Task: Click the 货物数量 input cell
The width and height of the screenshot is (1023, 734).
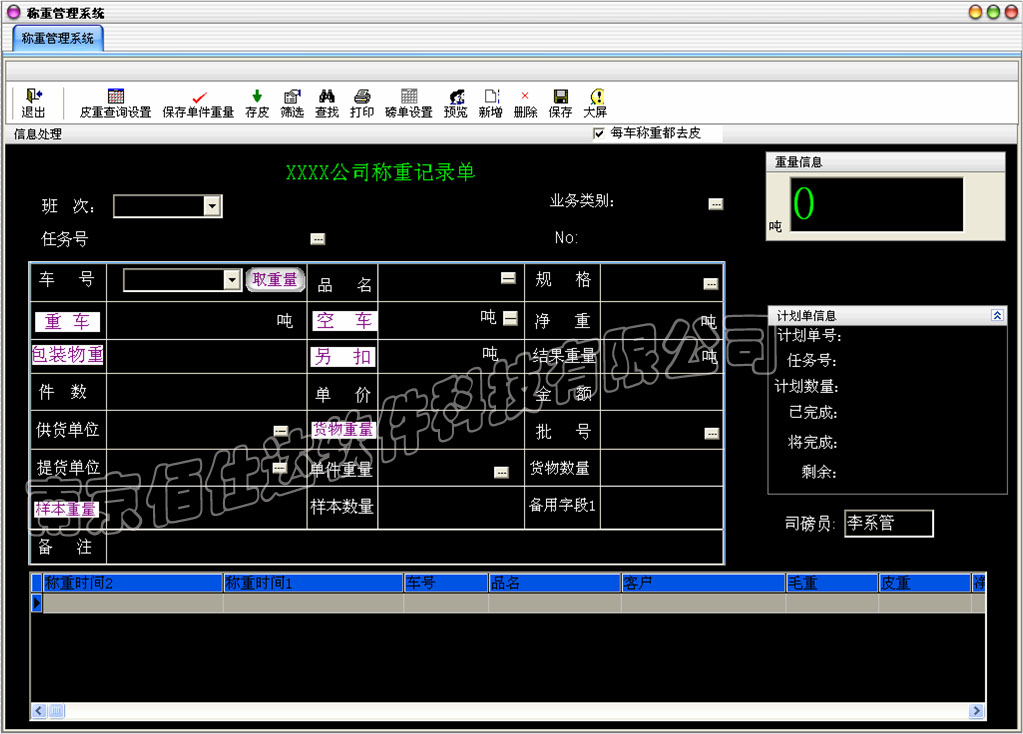Action: point(661,468)
